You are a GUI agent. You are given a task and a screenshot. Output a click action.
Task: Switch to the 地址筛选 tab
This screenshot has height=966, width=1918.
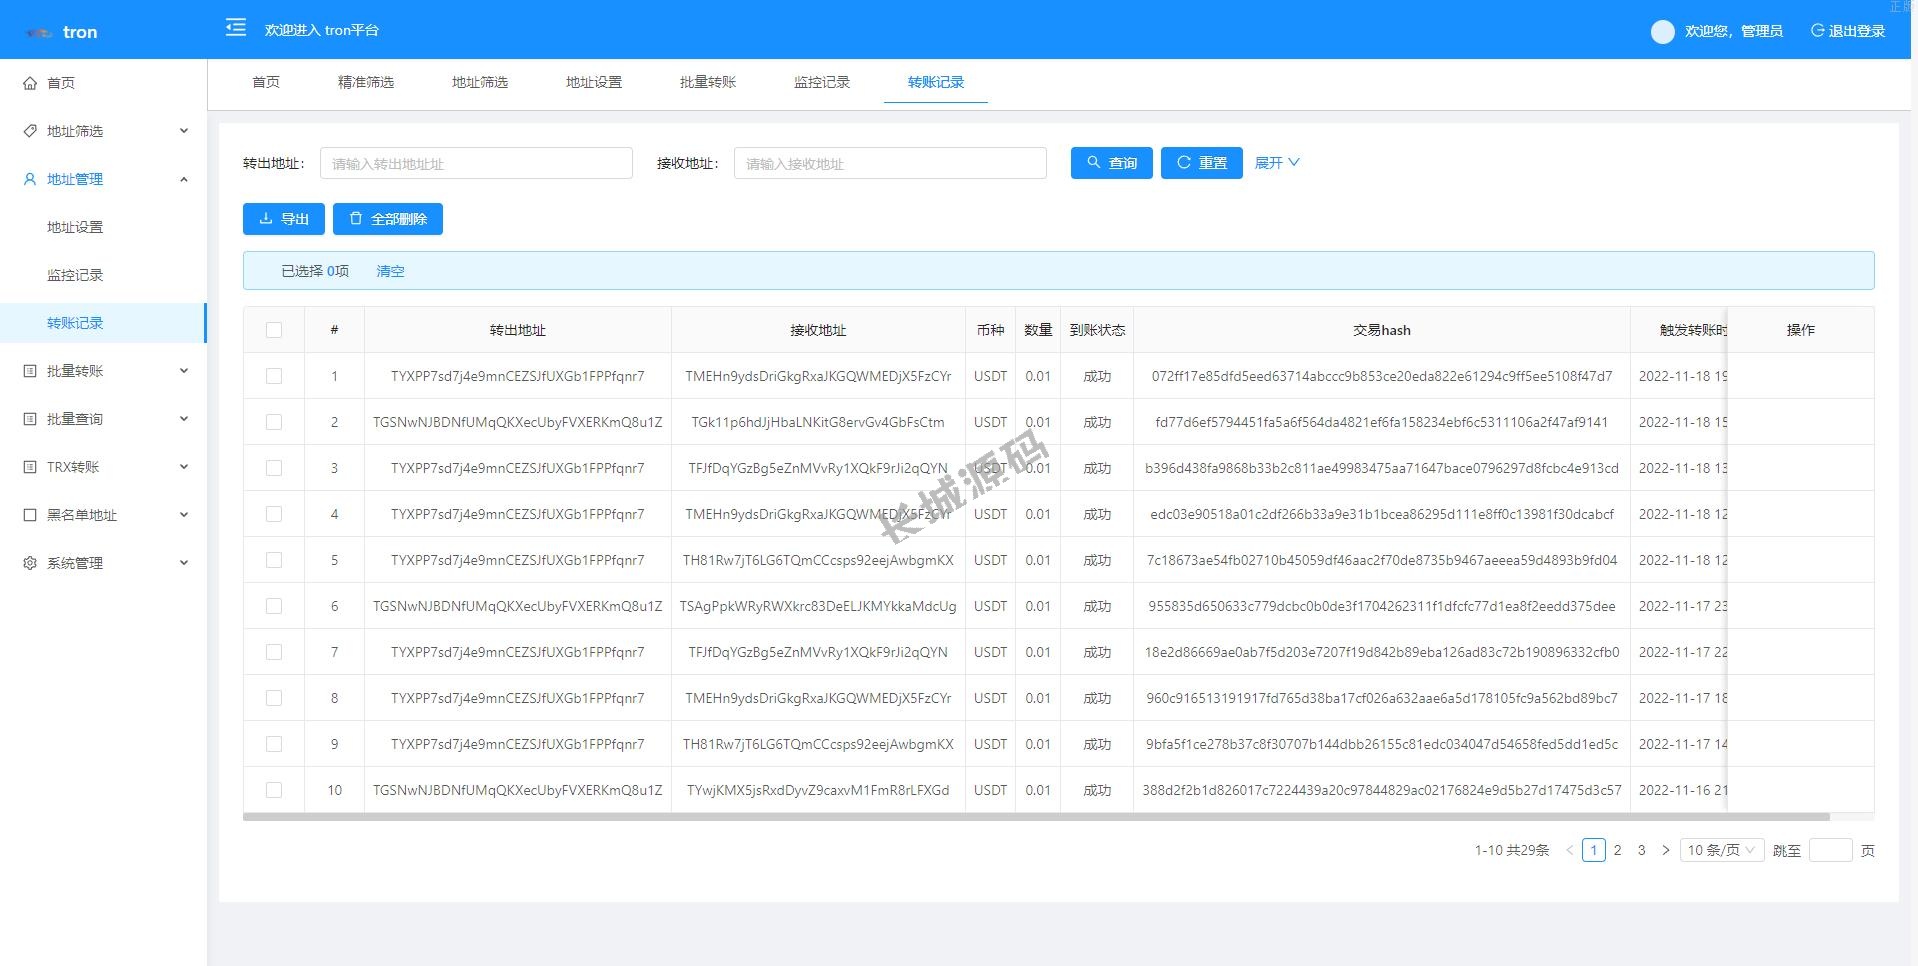click(x=480, y=82)
